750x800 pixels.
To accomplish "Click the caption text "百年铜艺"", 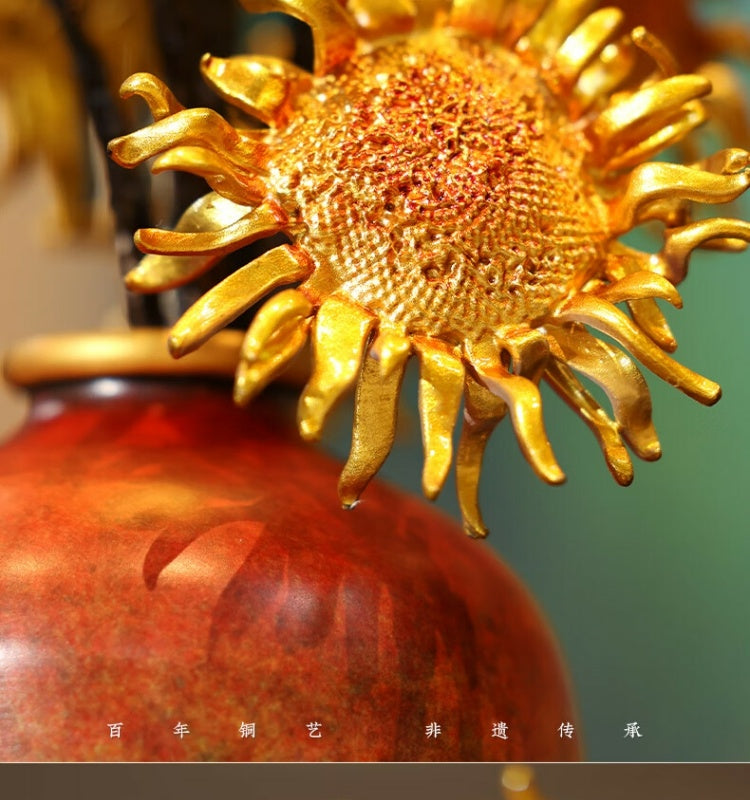I will 215,730.
